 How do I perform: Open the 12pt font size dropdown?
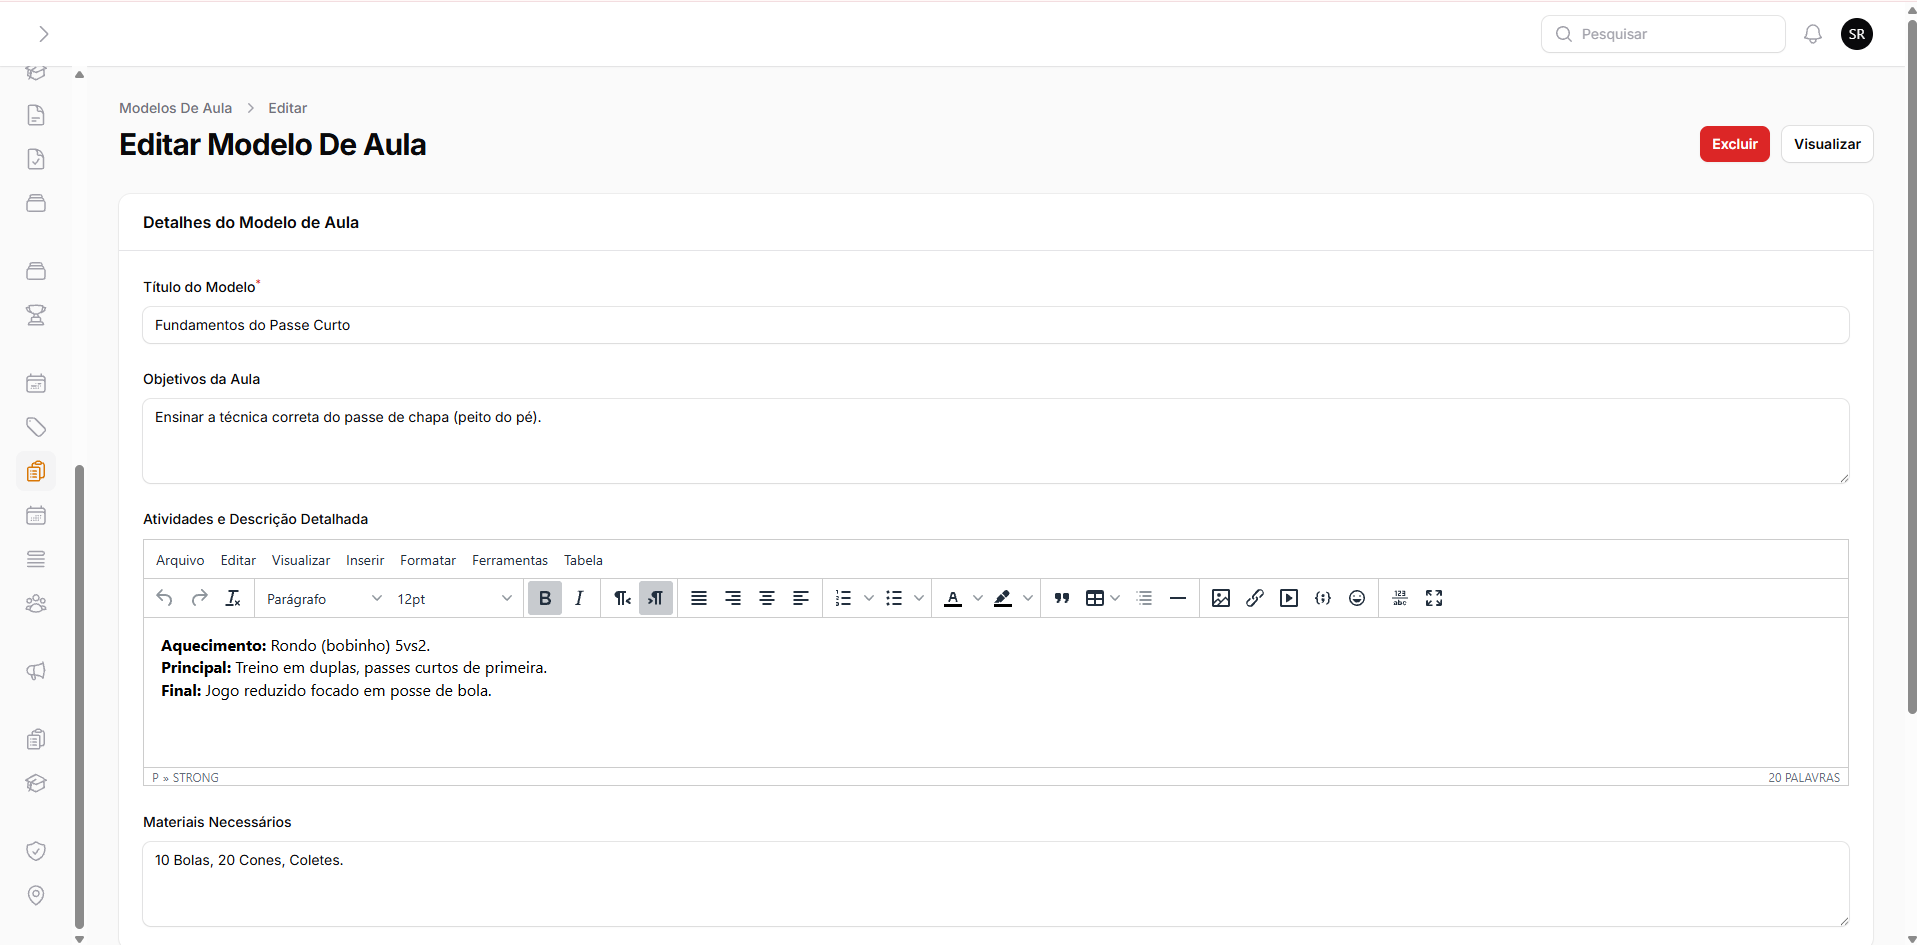point(453,598)
